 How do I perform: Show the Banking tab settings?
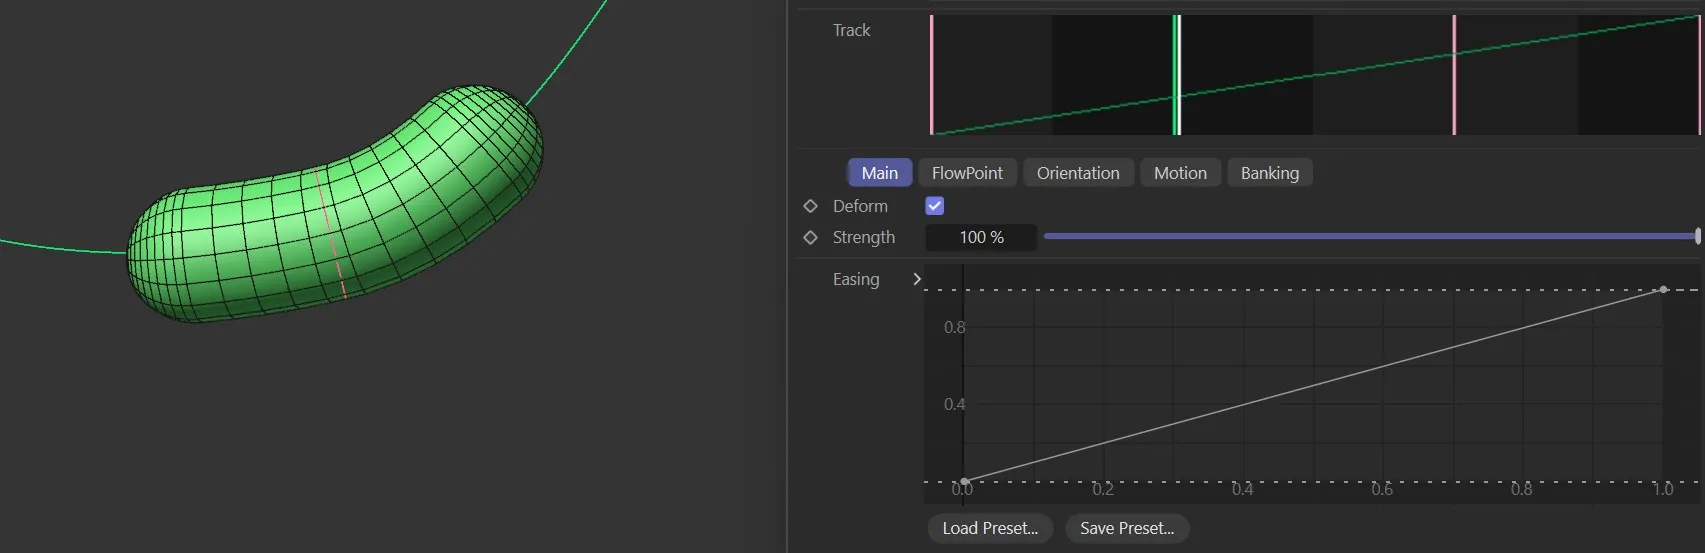(1269, 173)
